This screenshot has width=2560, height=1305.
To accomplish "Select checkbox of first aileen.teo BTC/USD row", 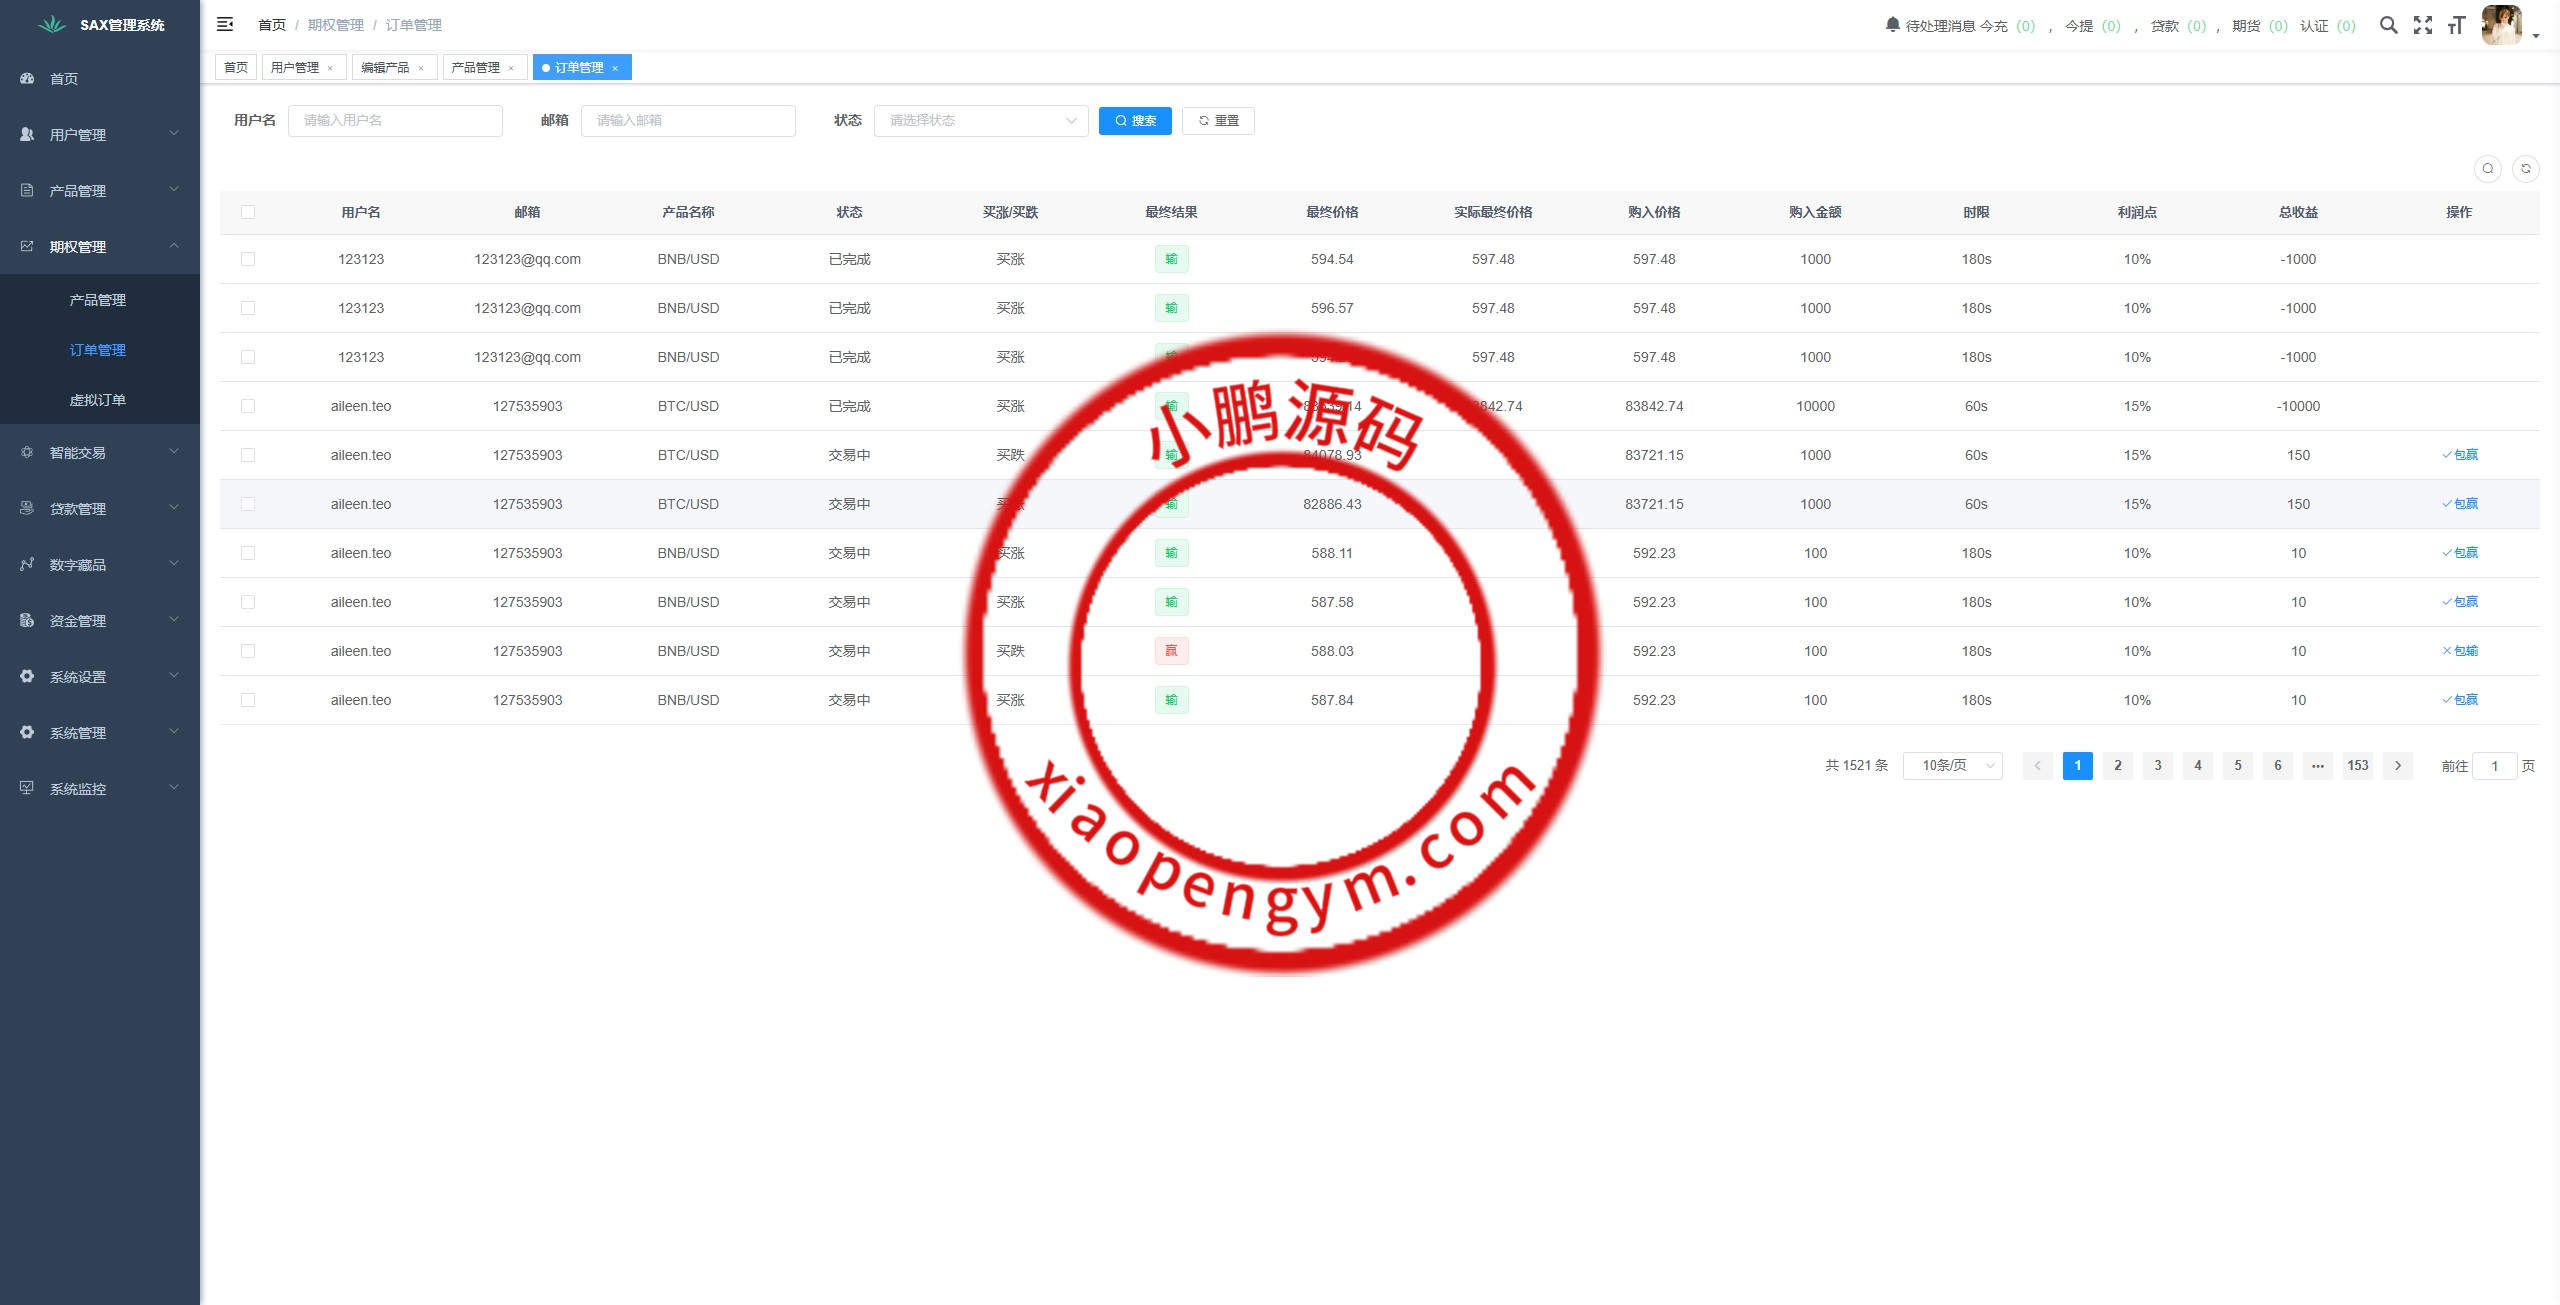I will click(x=248, y=406).
